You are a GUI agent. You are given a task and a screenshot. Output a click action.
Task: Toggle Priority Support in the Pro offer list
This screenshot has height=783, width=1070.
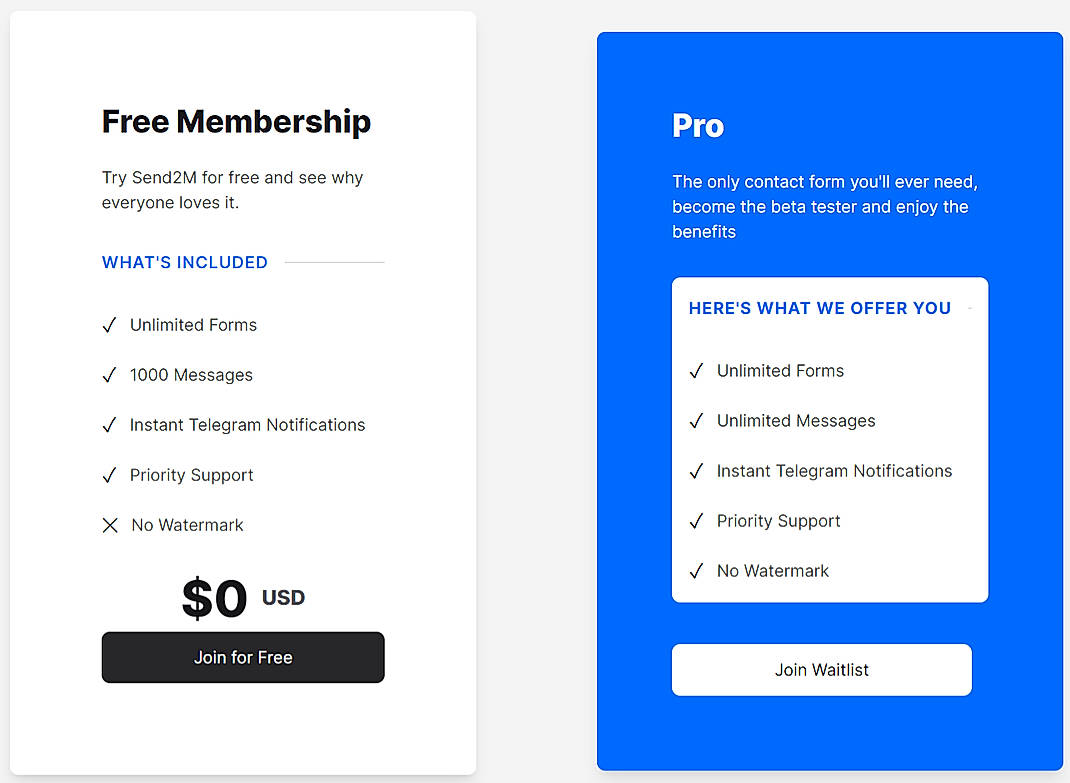click(x=697, y=520)
